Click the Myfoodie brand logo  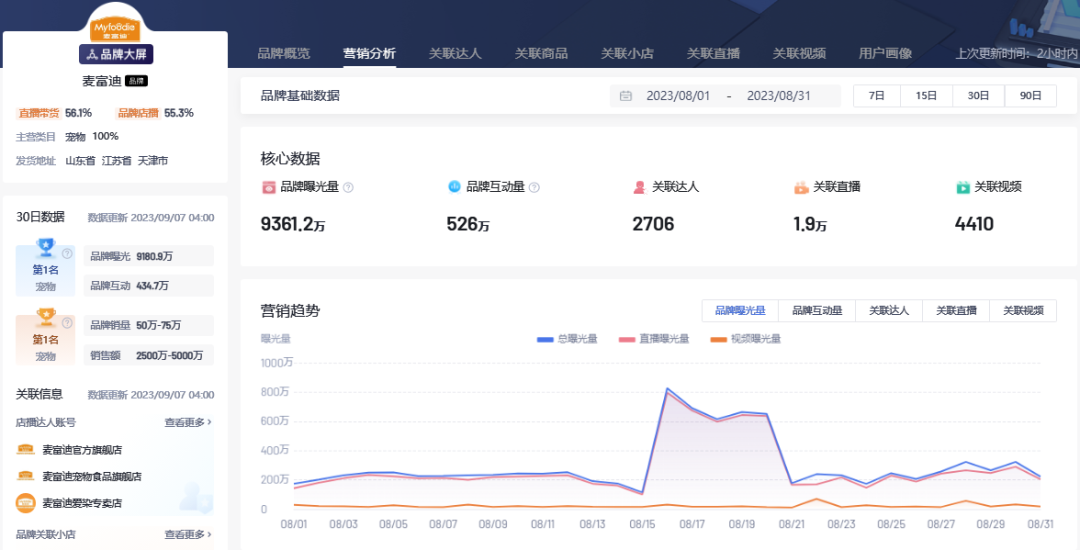coord(115,30)
